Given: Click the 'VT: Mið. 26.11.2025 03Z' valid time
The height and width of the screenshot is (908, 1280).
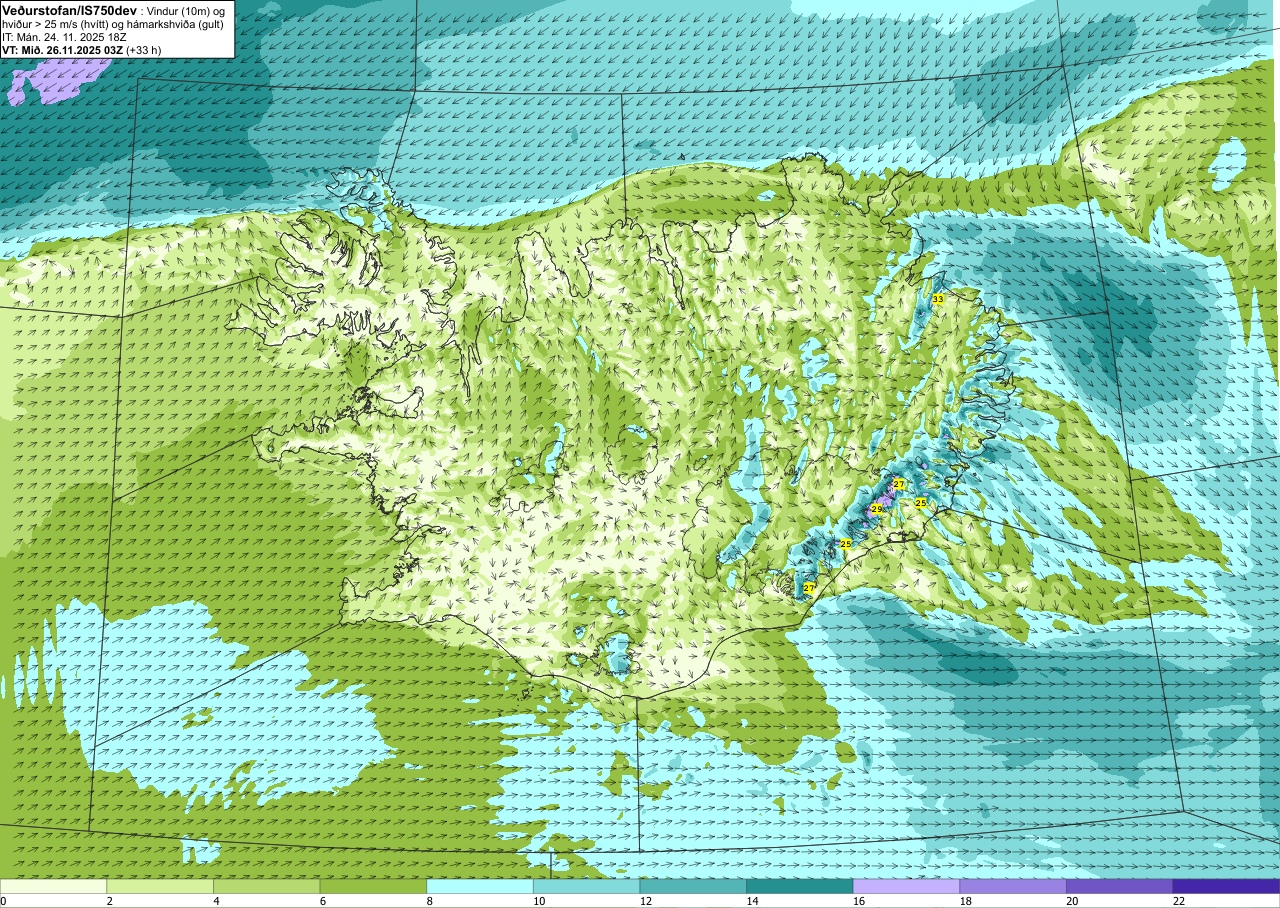Looking at the screenshot, I should [62, 50].
